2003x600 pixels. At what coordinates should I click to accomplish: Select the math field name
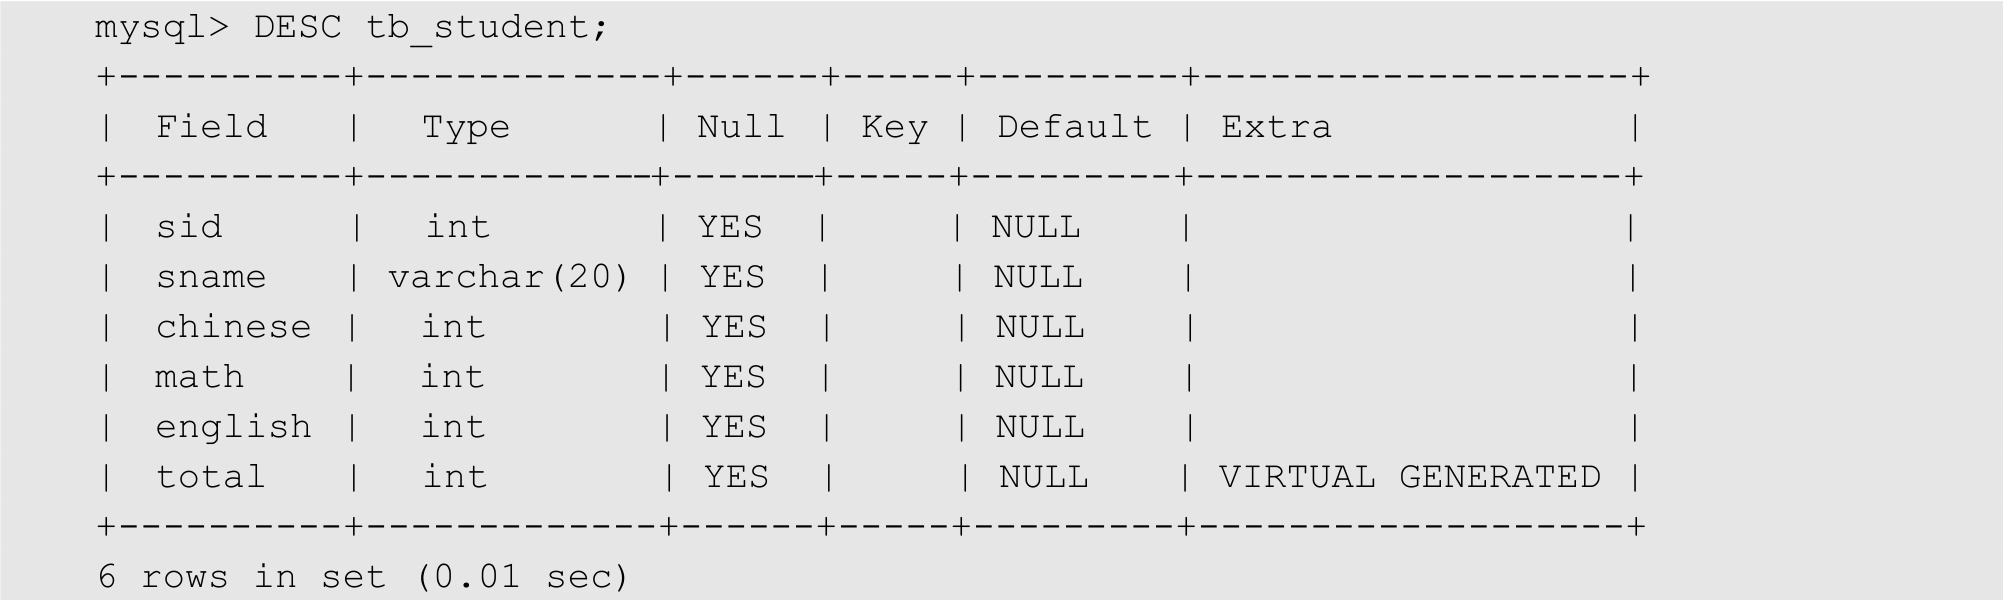click(x=199, y=378)
